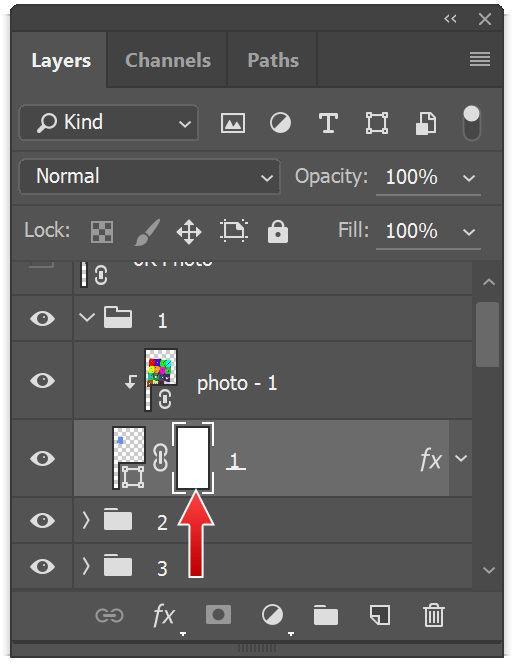Switch to the Channels tab
This screenshot has width=514, height=672.
168,60
